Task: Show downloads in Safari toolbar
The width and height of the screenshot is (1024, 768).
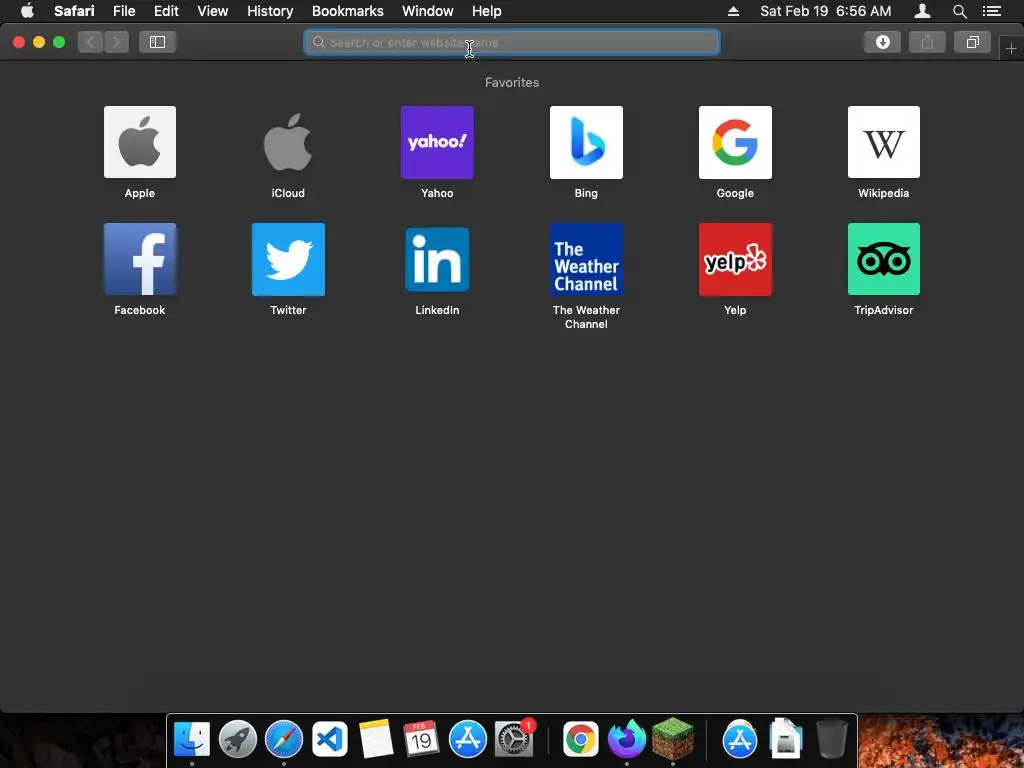Action: pyautogui.click(x=882, y=42)
